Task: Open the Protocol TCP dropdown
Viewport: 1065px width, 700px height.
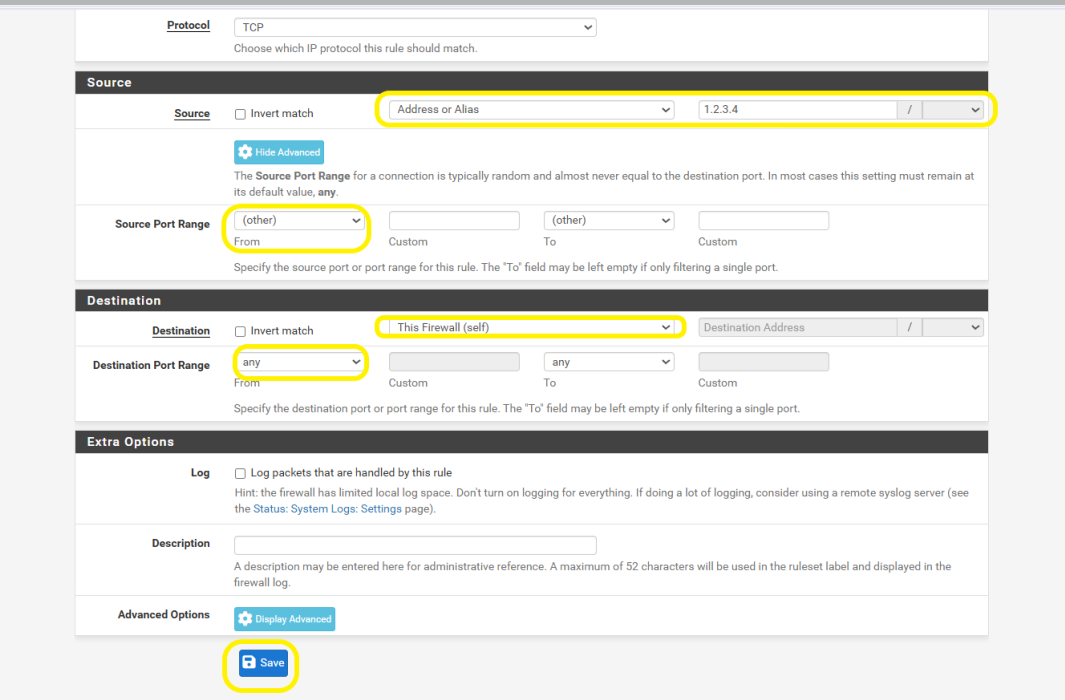Action: 415,28
